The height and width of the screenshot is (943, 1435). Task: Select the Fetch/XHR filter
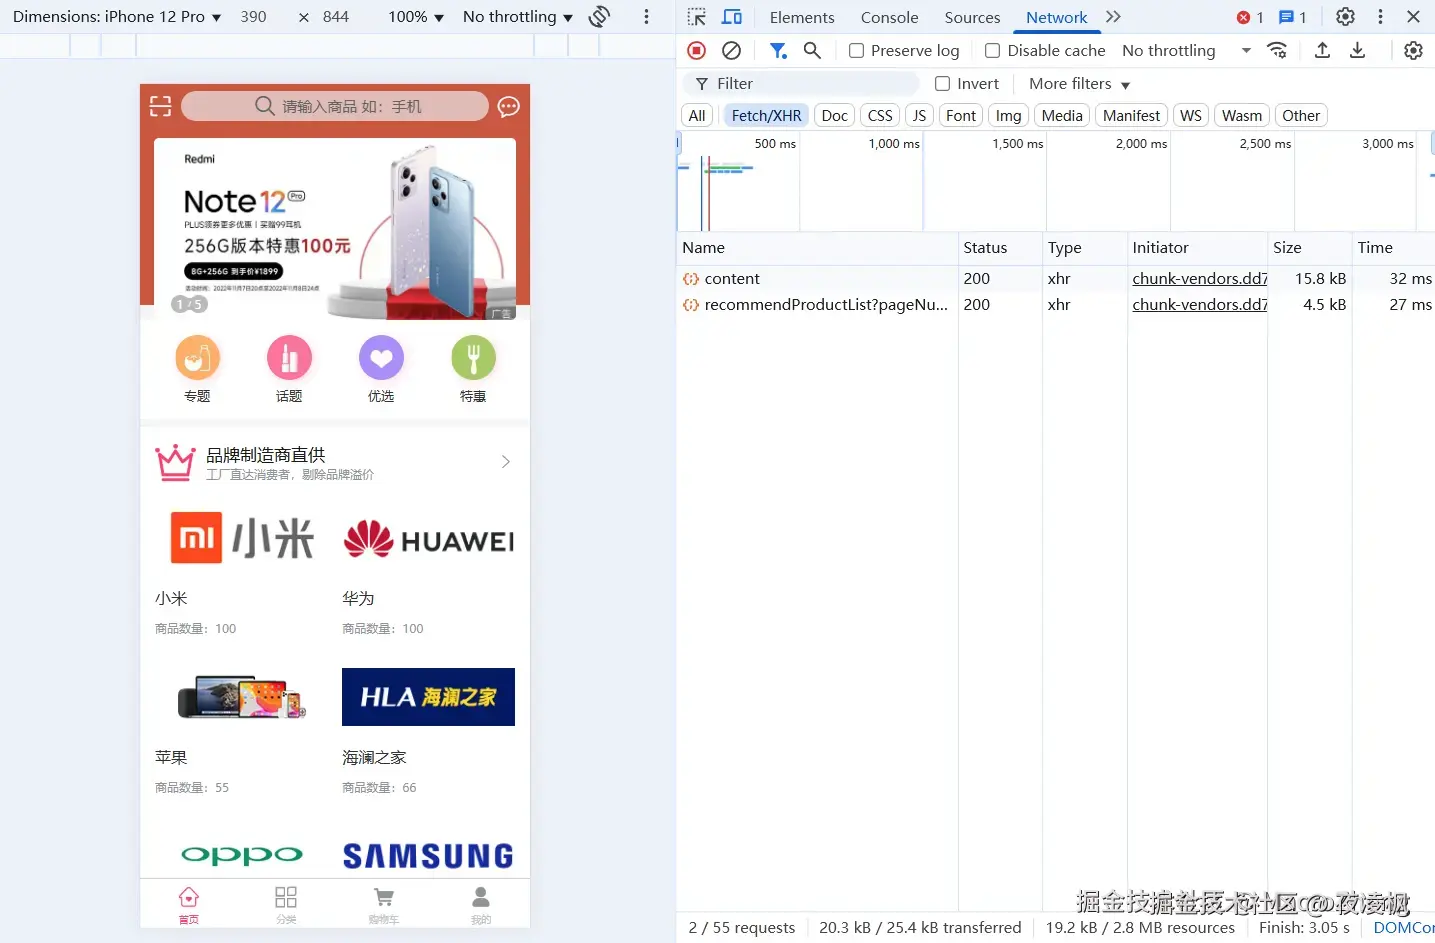(766, 116)
